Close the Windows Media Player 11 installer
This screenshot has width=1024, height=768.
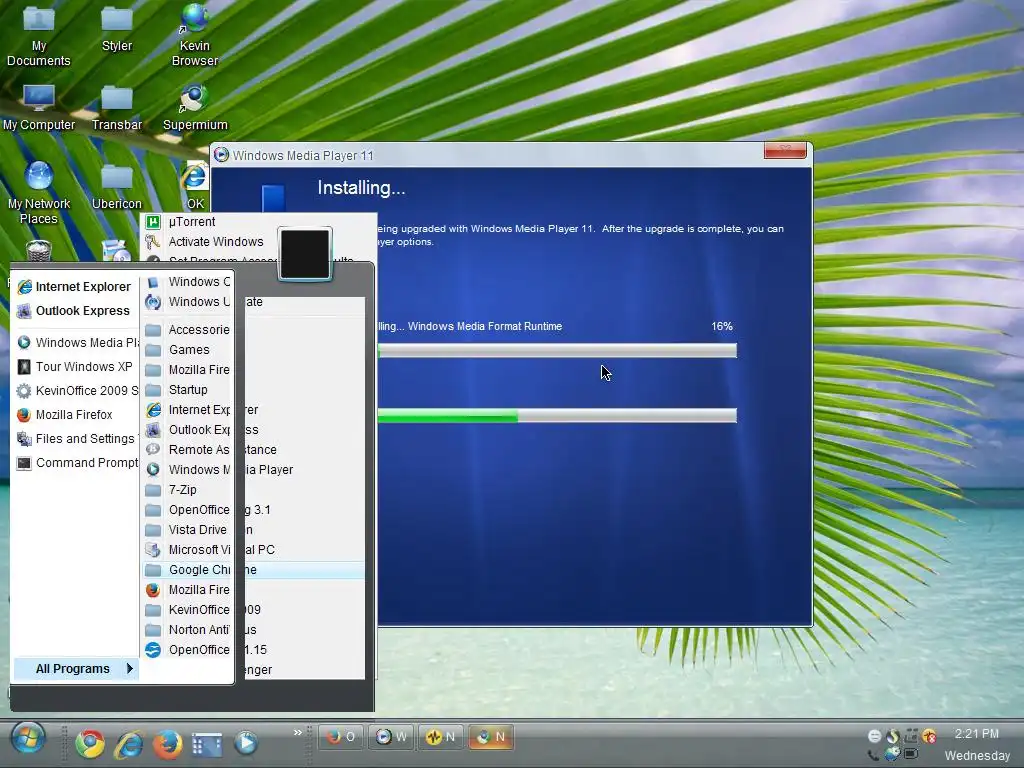785,150
